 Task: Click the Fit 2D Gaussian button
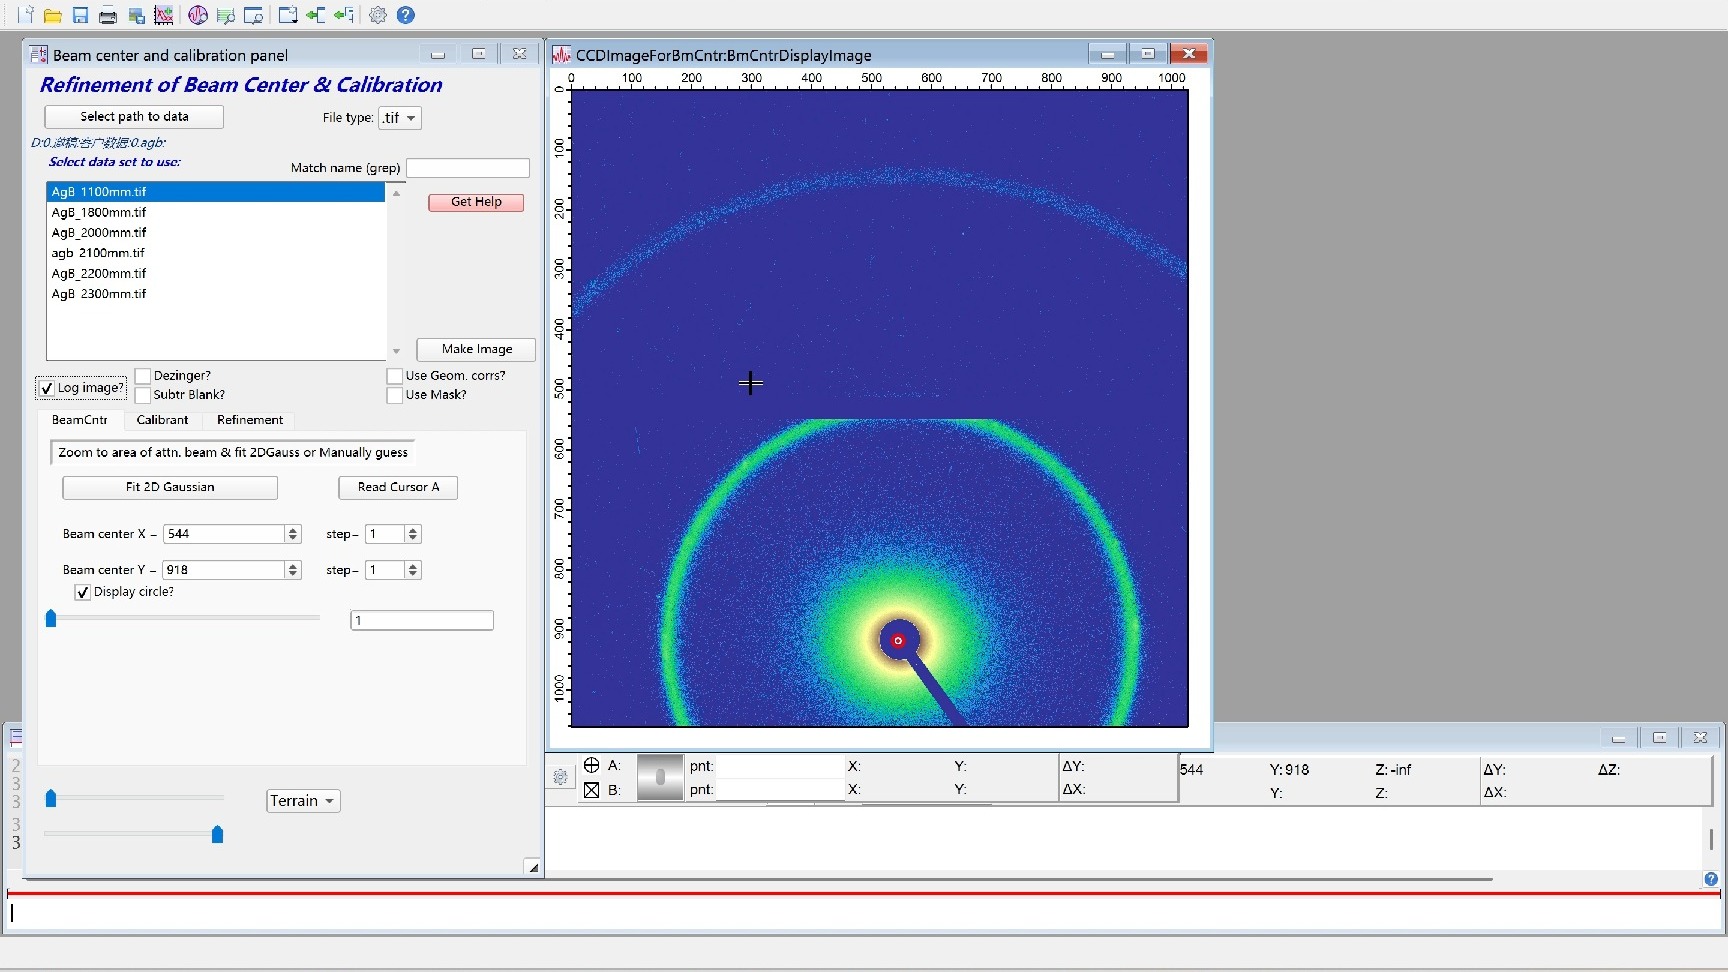(x=170, y=487)
